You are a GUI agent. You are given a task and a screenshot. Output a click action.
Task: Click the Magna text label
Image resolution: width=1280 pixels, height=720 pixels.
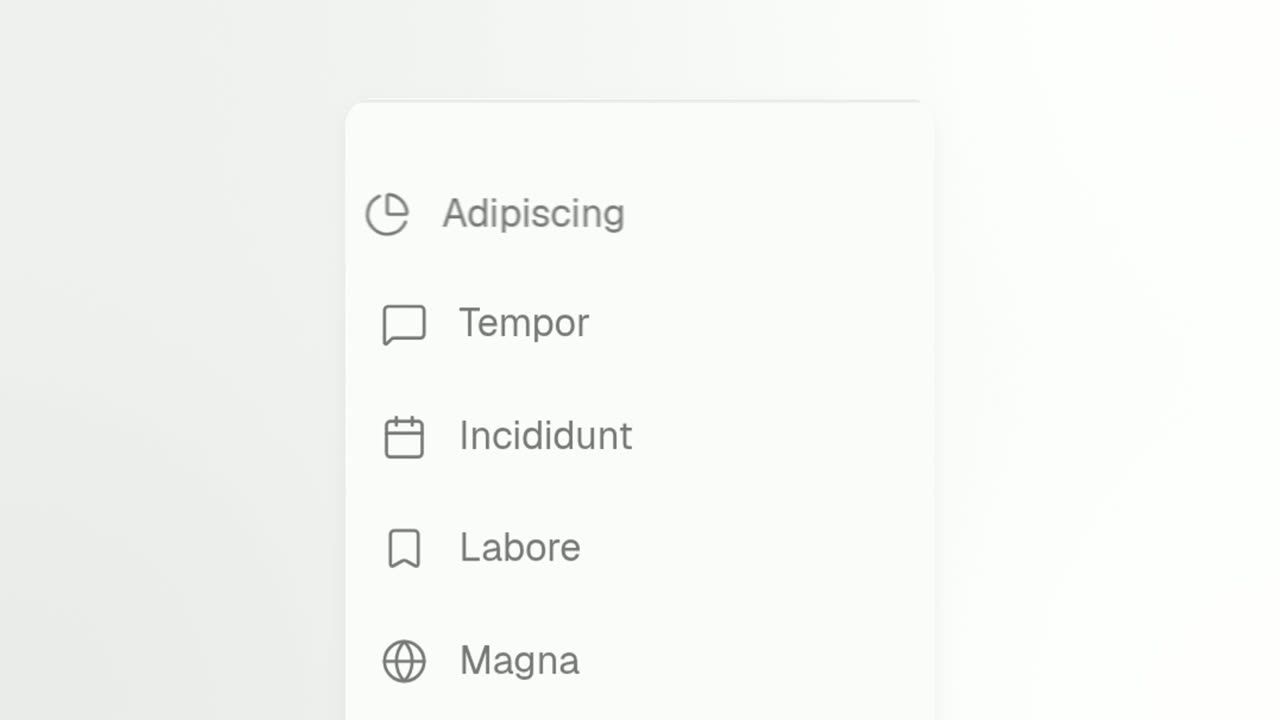tap(520, 662)
